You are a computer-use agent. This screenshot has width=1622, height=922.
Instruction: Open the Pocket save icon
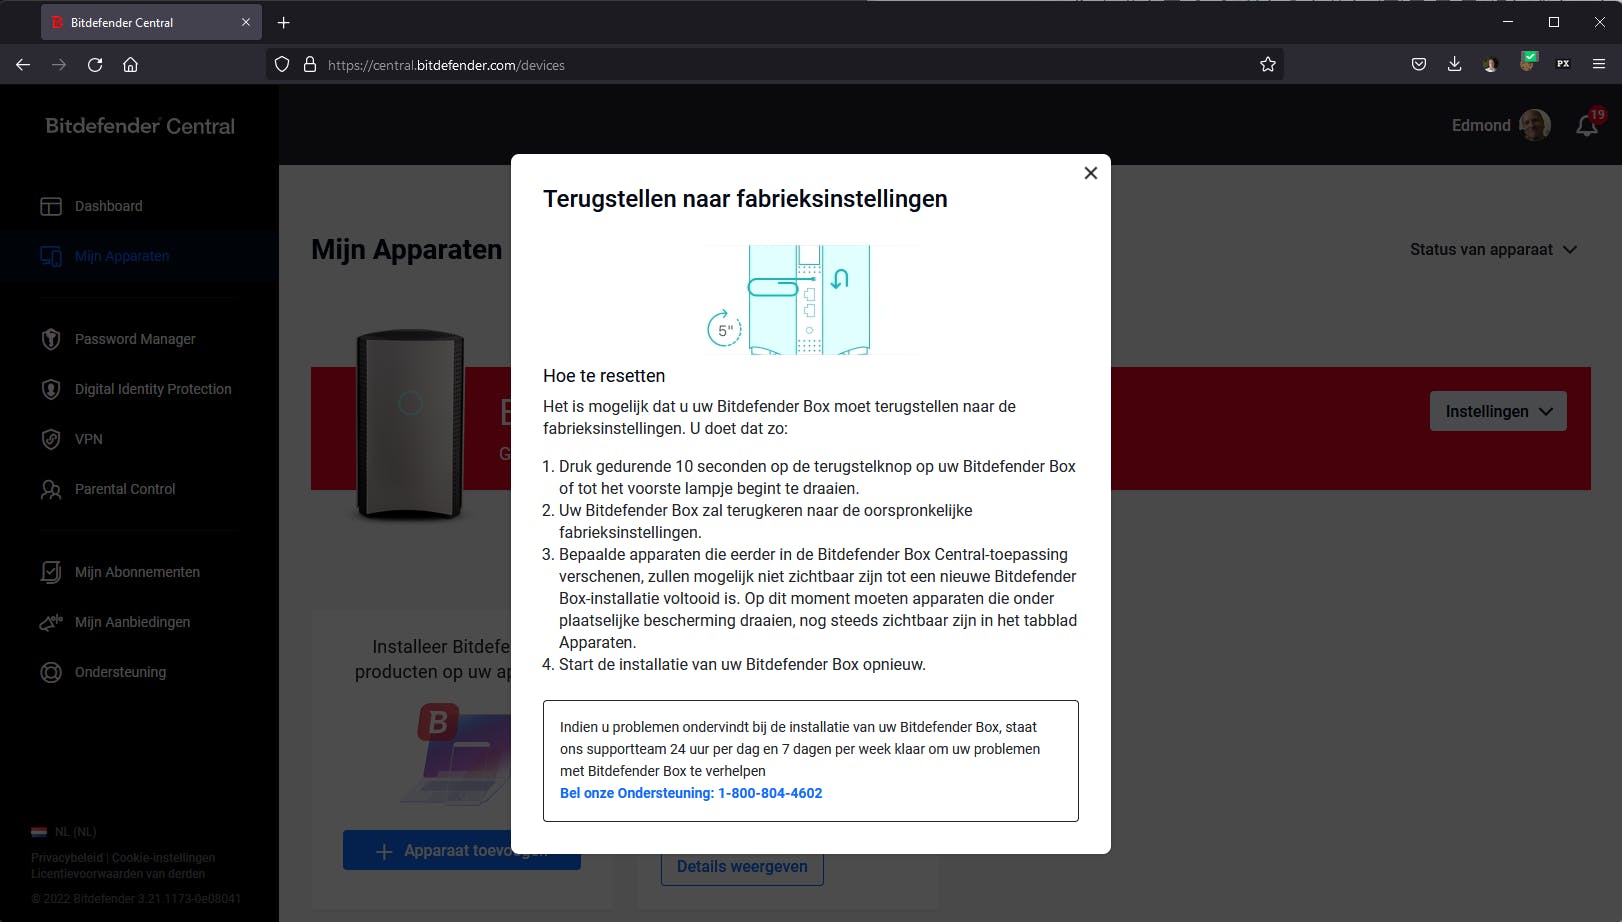tap(1418, 65)
